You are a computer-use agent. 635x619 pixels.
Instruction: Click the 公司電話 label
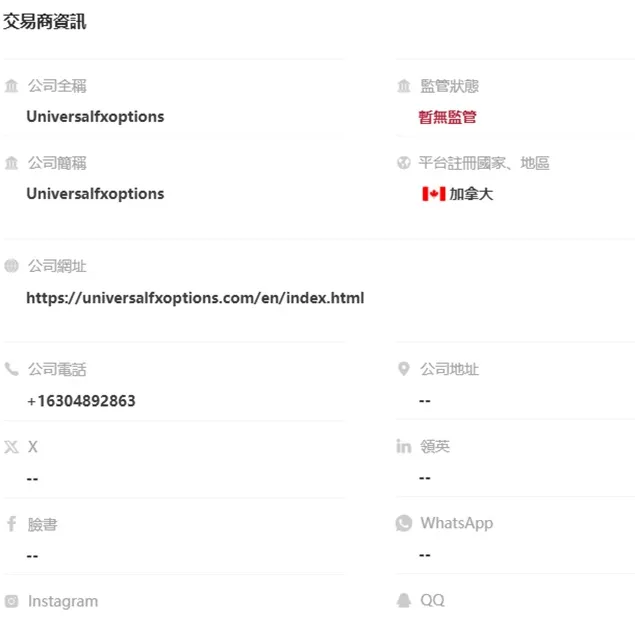pos(57,369)
